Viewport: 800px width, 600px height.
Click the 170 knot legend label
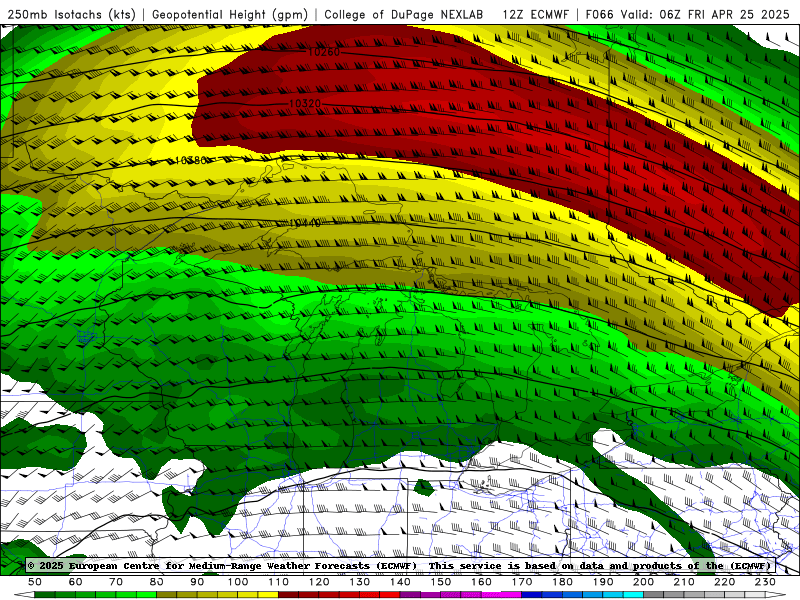521,582
